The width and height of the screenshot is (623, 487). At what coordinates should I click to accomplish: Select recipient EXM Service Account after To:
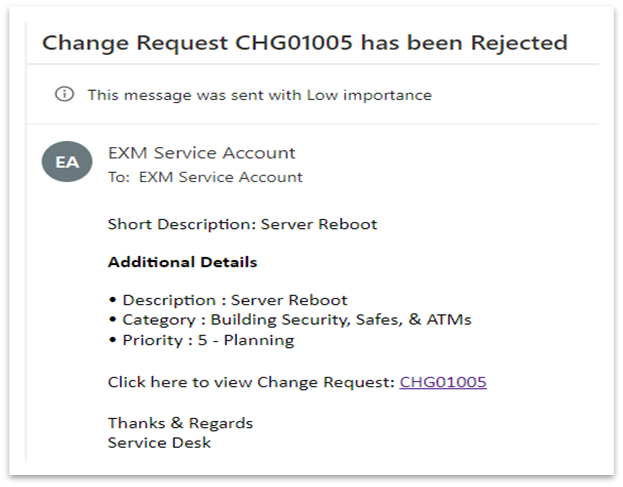point(221,177)
